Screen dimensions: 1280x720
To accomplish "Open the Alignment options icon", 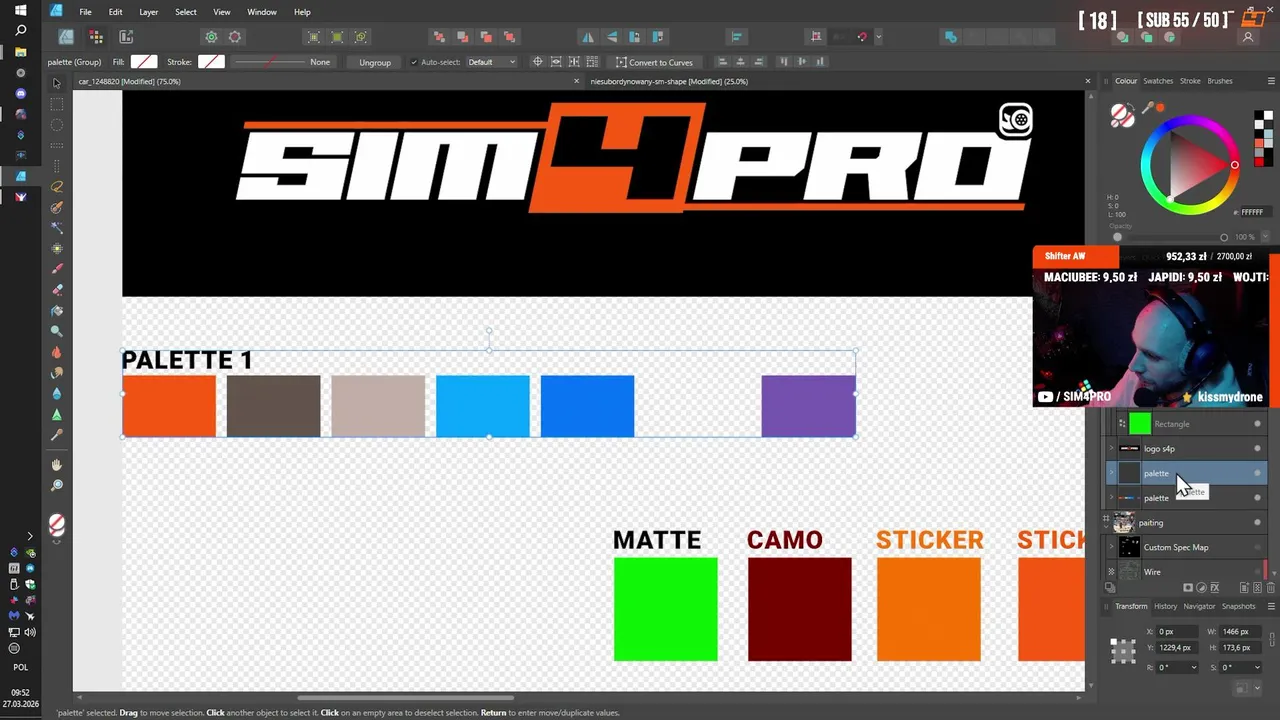I will 737,37.
